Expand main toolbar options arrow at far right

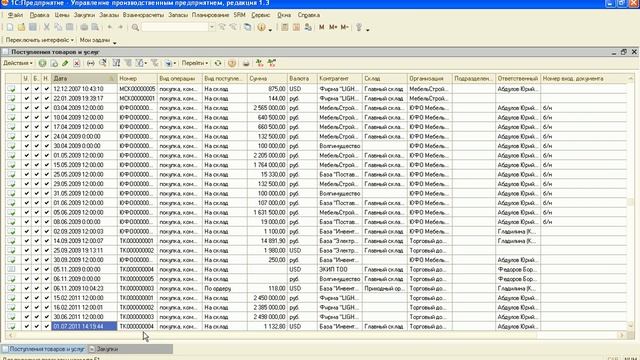pyautogui.click(x=368, y=29)
